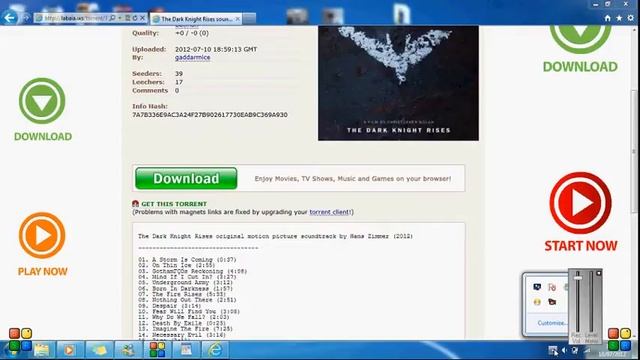
Task: Refresh the page from address bar
Action: tap(135, 18)
